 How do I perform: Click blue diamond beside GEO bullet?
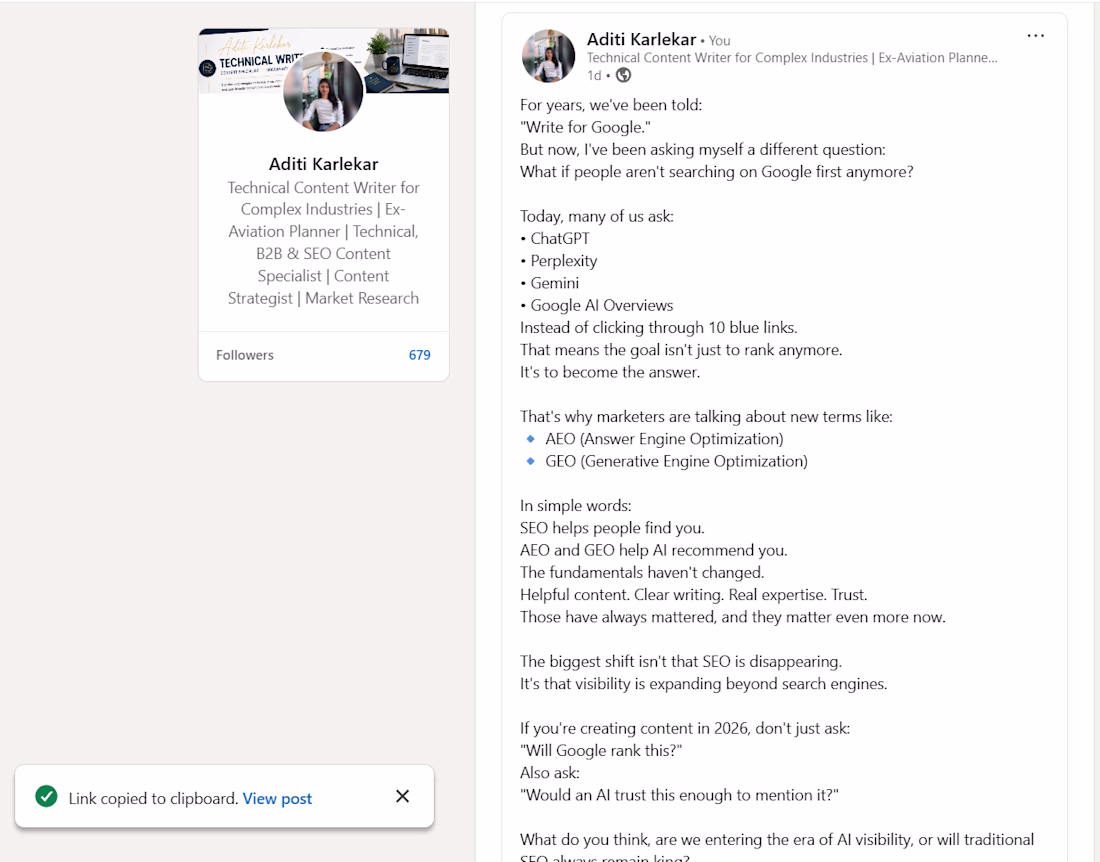[530, 461]
